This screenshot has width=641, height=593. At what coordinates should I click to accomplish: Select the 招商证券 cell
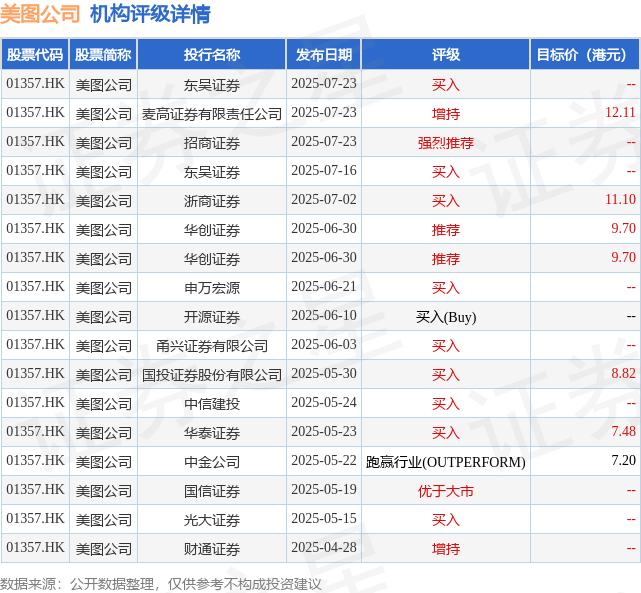pyautogui.click(x=212, y=142)
